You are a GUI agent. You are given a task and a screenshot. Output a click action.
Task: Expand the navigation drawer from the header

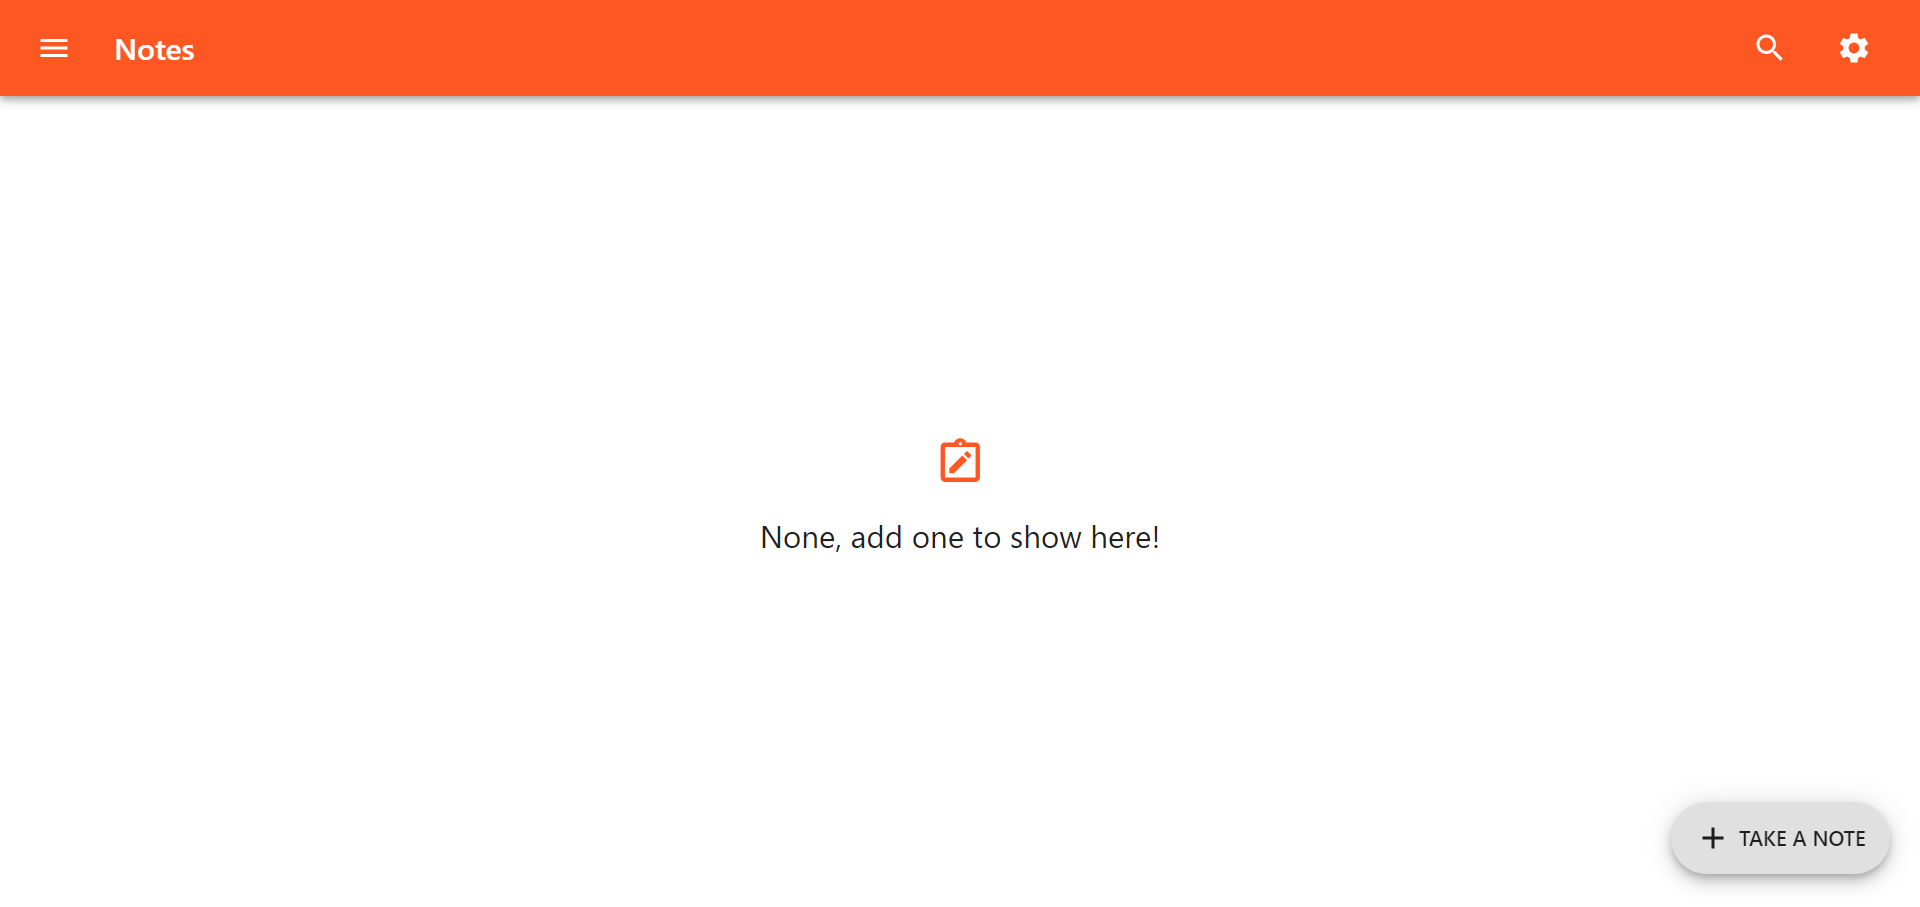[54, 48]
